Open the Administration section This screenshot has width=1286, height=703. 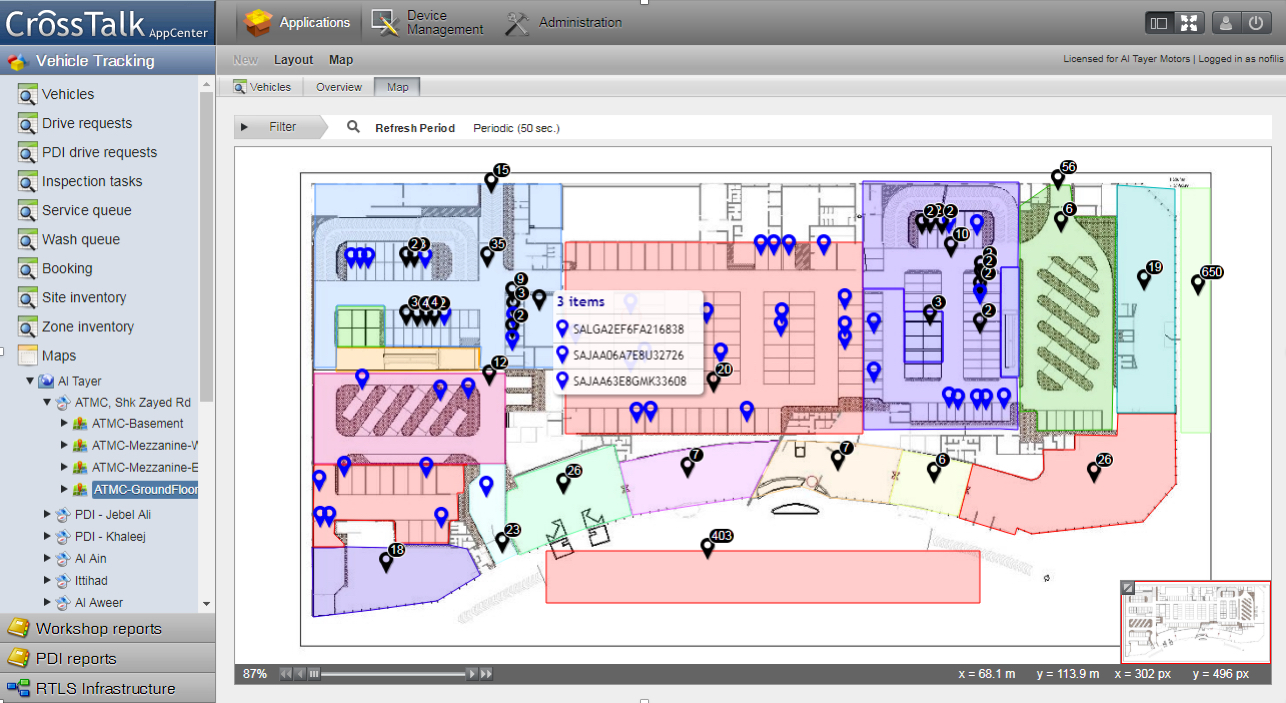(x=563, y=22)
